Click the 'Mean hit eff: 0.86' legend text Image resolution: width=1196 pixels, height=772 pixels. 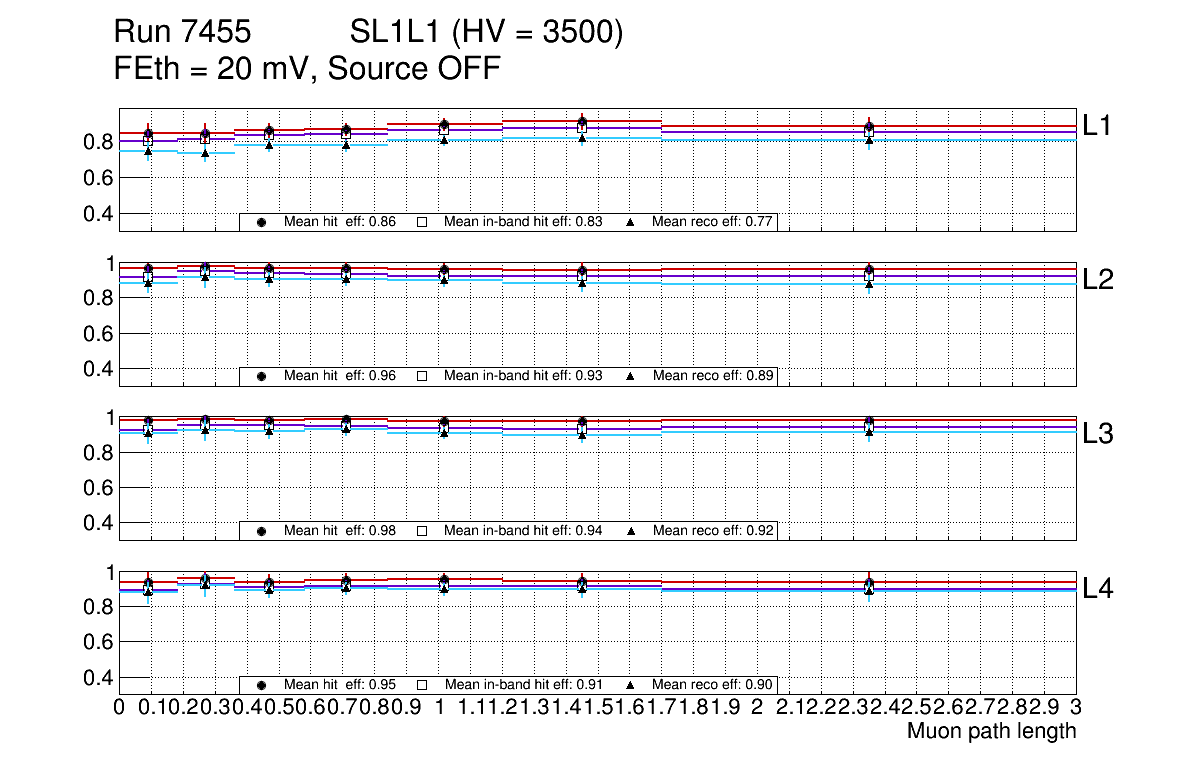point(340,222)
